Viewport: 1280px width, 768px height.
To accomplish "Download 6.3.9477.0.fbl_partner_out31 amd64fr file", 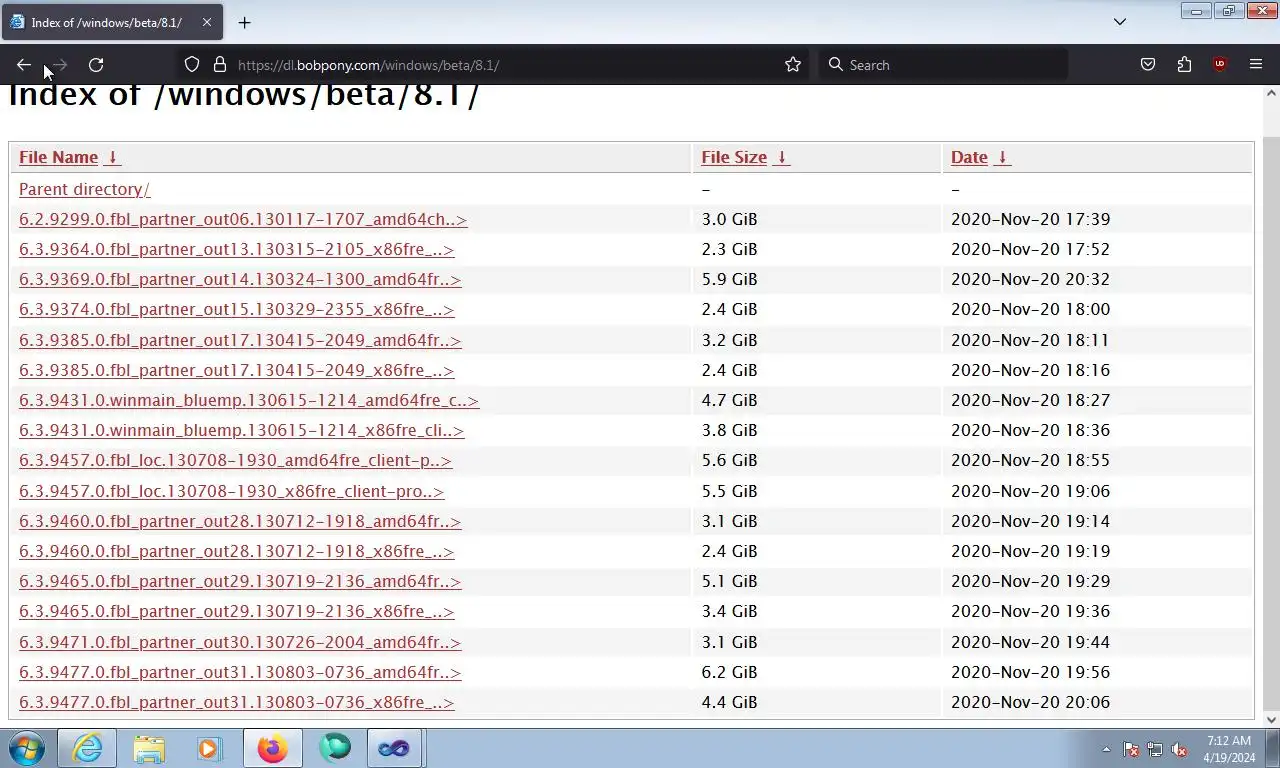I will point(240,672).
